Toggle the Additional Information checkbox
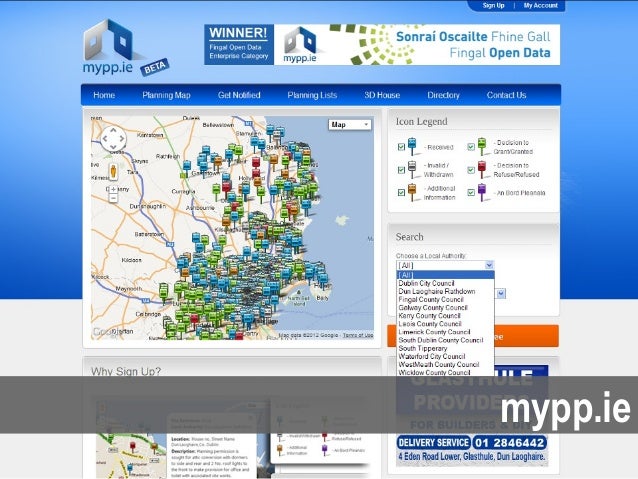Image resolution: width=638 pixels, height=479 pixels. [x=401, y=192]
